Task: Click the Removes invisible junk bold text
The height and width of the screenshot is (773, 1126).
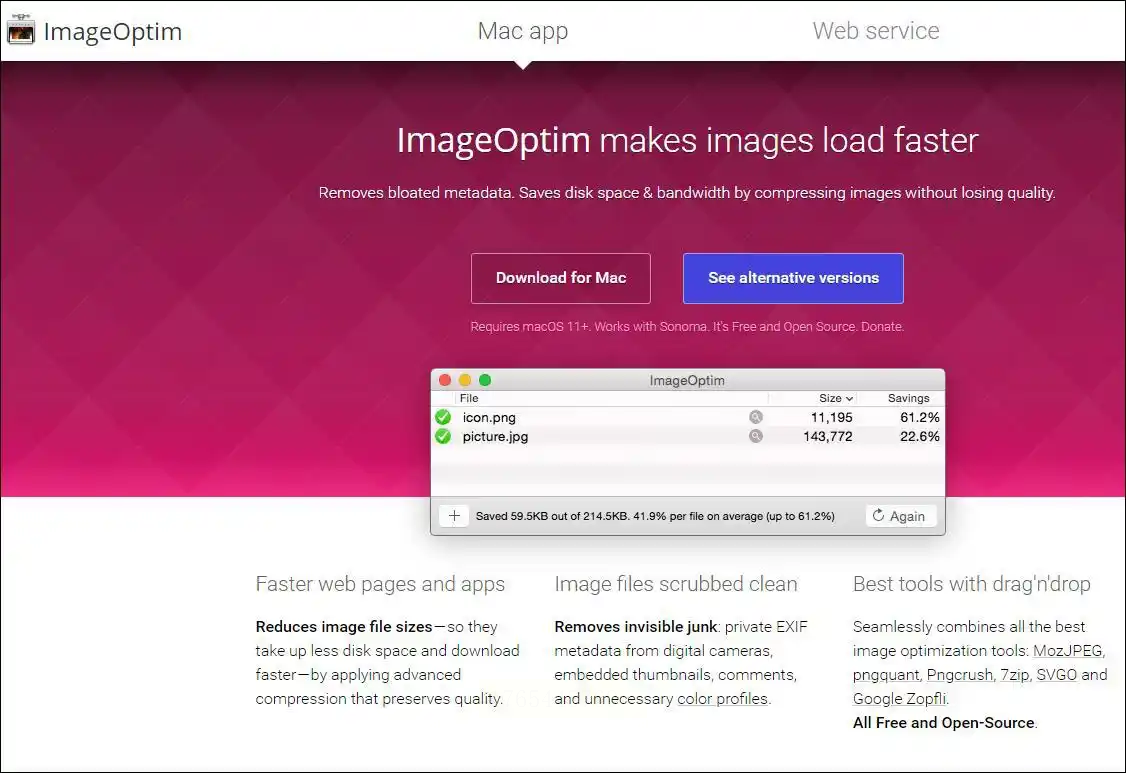Action: [x=636, y=627]
